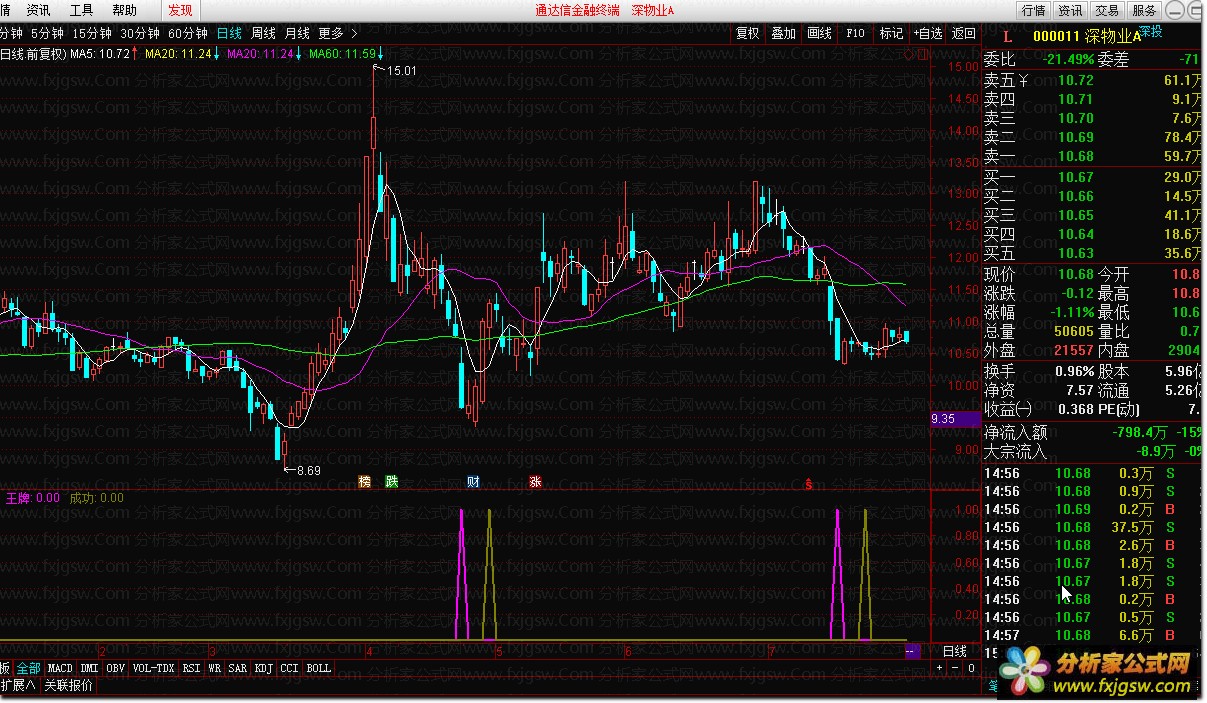The image size is (1207, 703).
Task: Click the green 跌 event marker
Action: 391,482
